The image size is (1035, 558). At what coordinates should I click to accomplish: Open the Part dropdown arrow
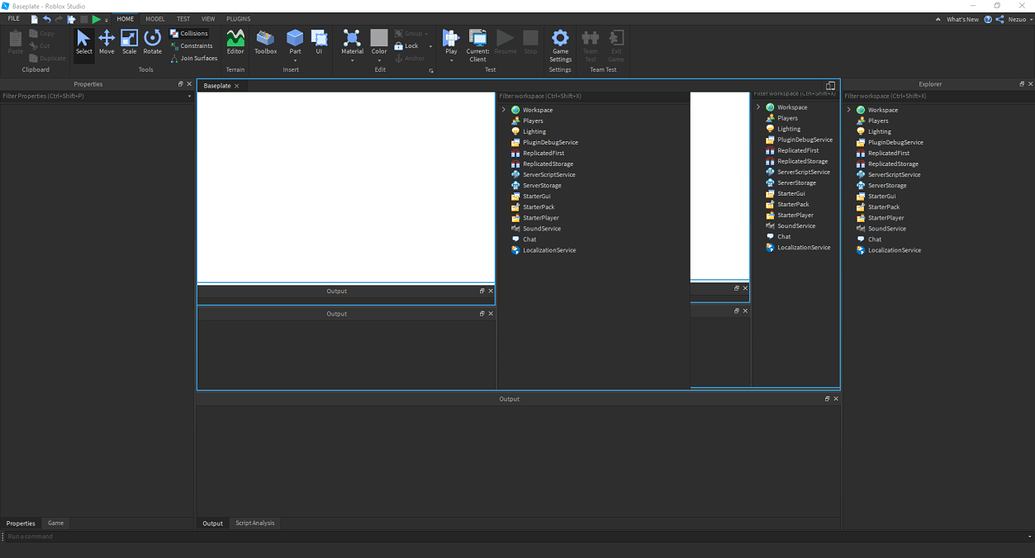[295, 60]
